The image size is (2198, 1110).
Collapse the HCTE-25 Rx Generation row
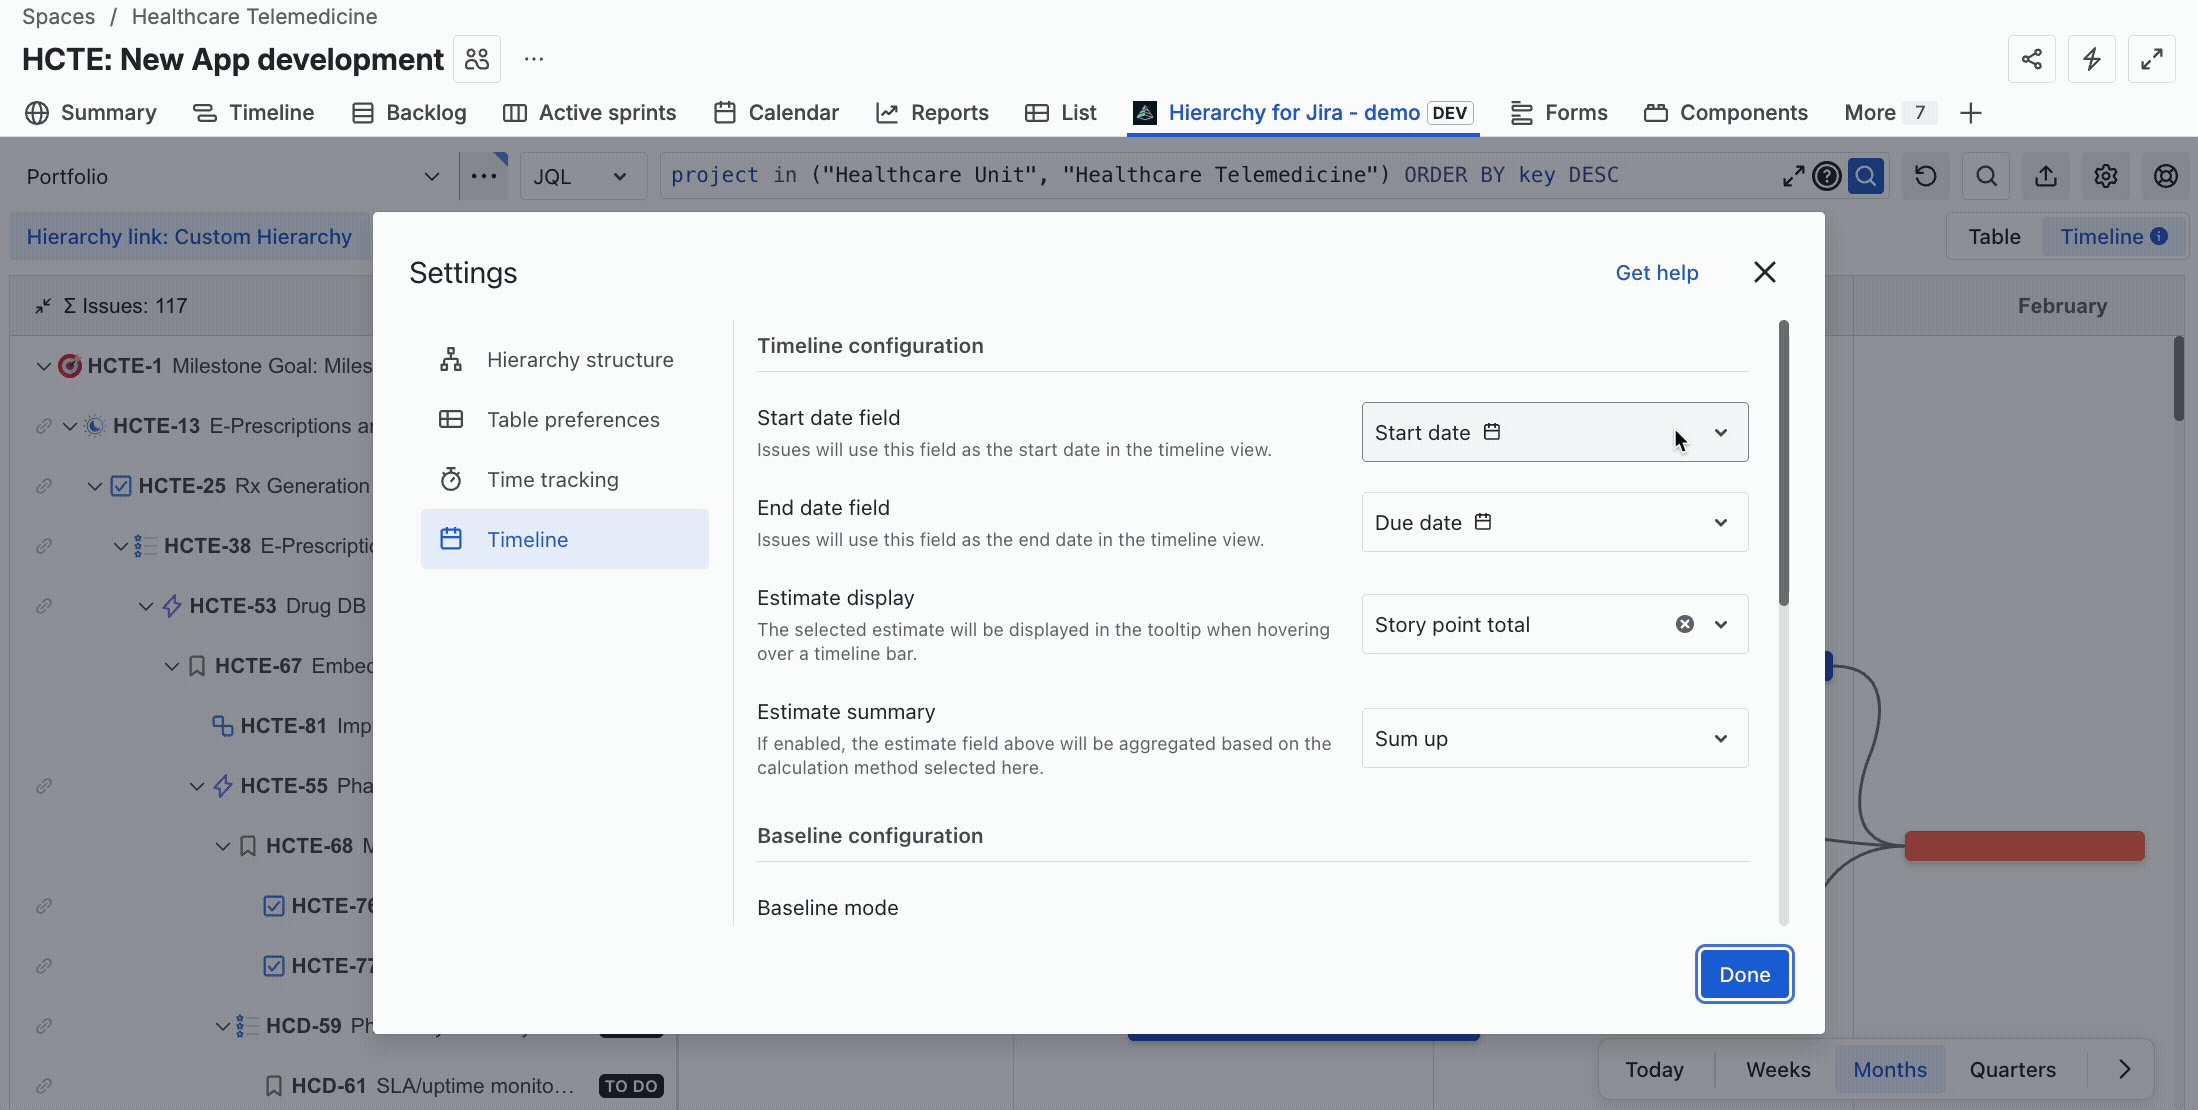pyautogui.click(x=95, y=486)
